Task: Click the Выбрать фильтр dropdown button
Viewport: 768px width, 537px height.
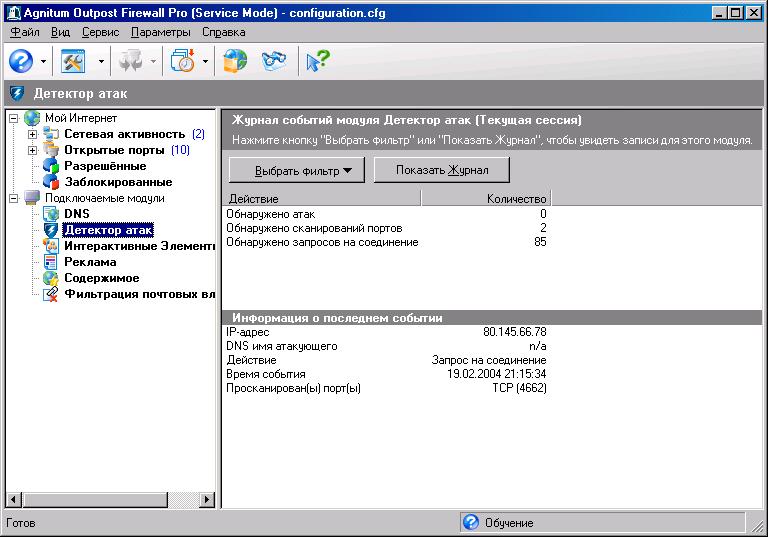Action: [x=297, y=170]
